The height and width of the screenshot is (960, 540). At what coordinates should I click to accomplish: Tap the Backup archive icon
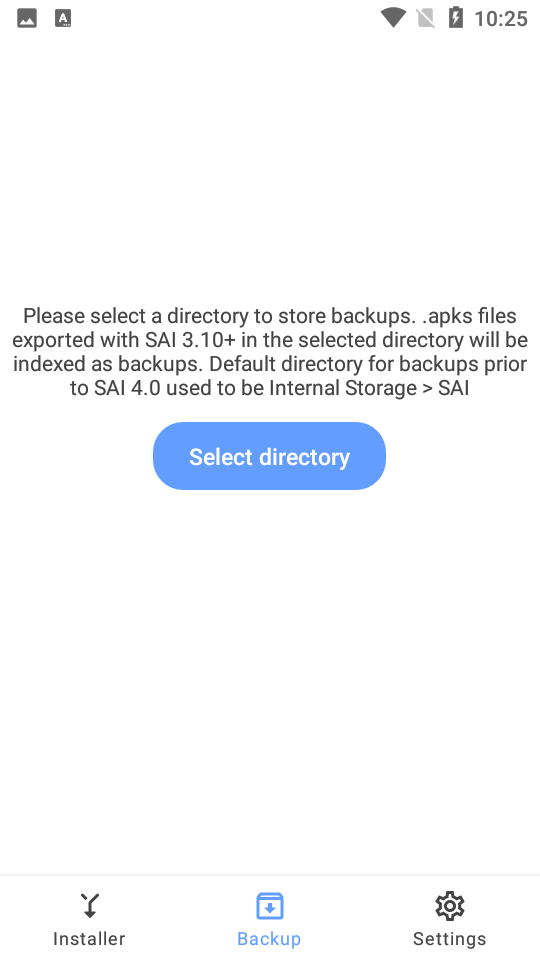[x=269, y=906]
